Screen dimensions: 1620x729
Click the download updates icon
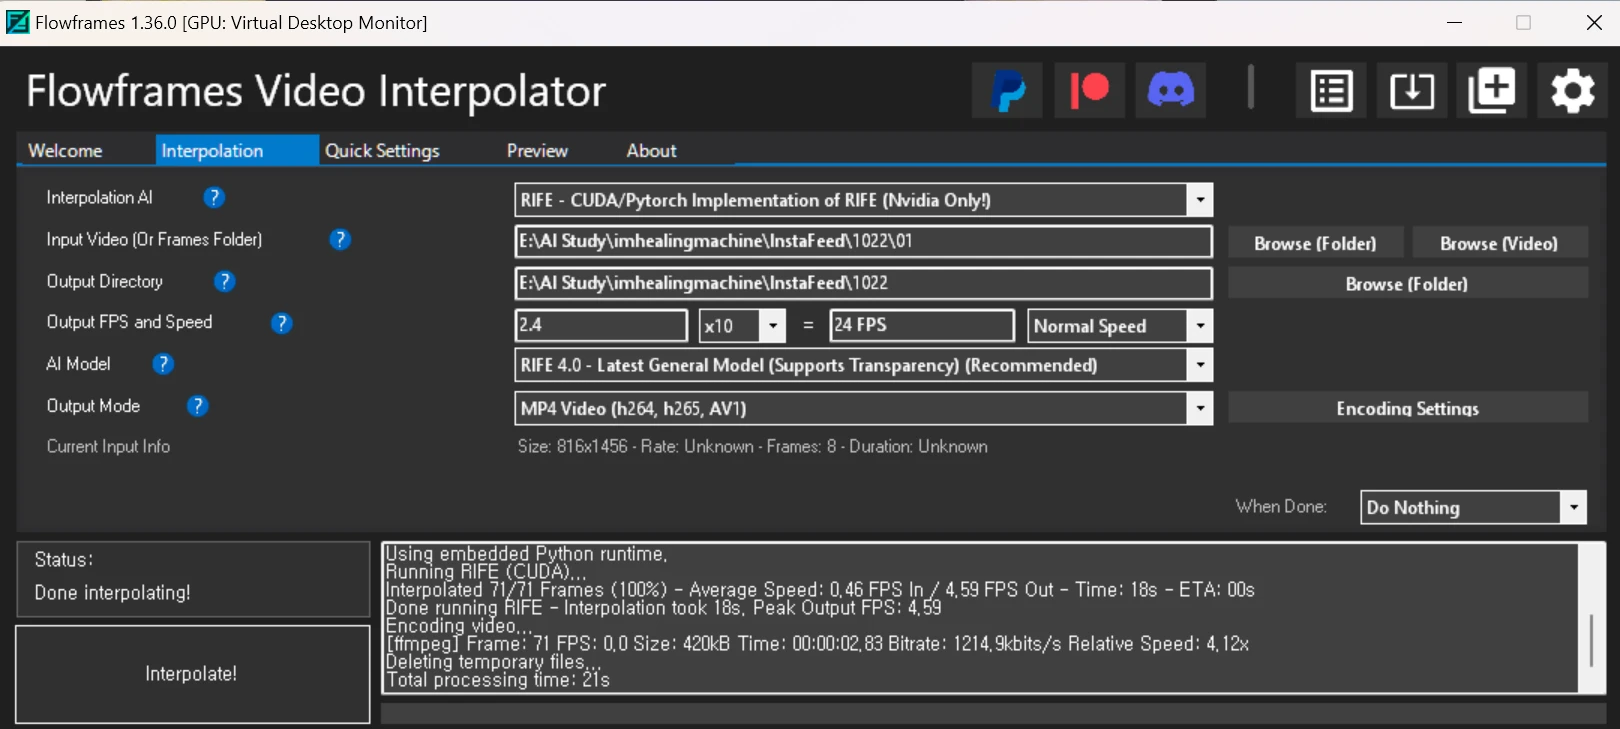1412,91
